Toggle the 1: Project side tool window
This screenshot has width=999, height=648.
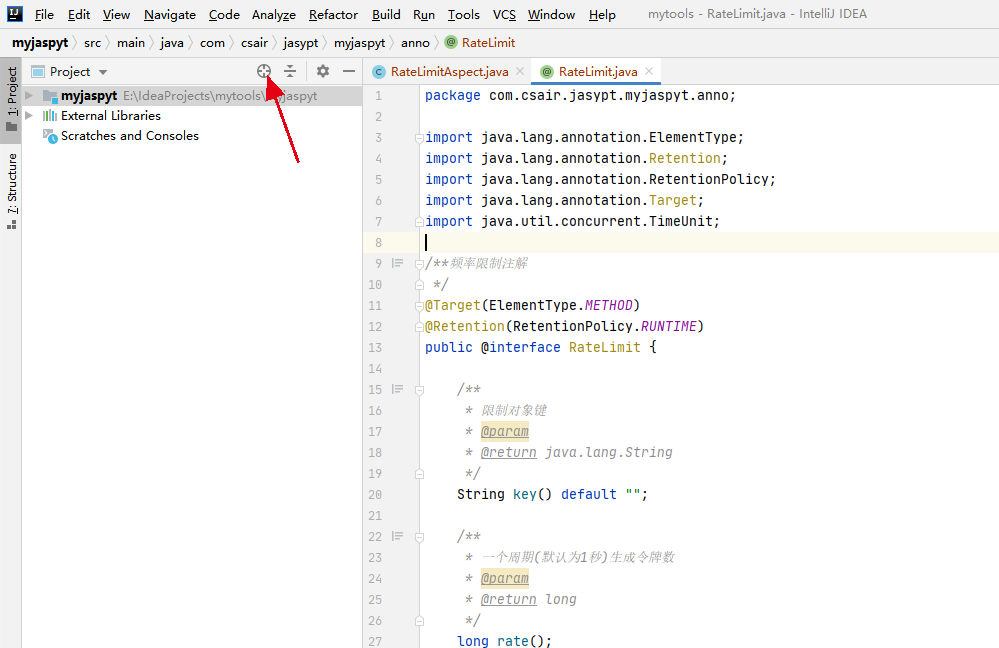(x=11, y=99)
